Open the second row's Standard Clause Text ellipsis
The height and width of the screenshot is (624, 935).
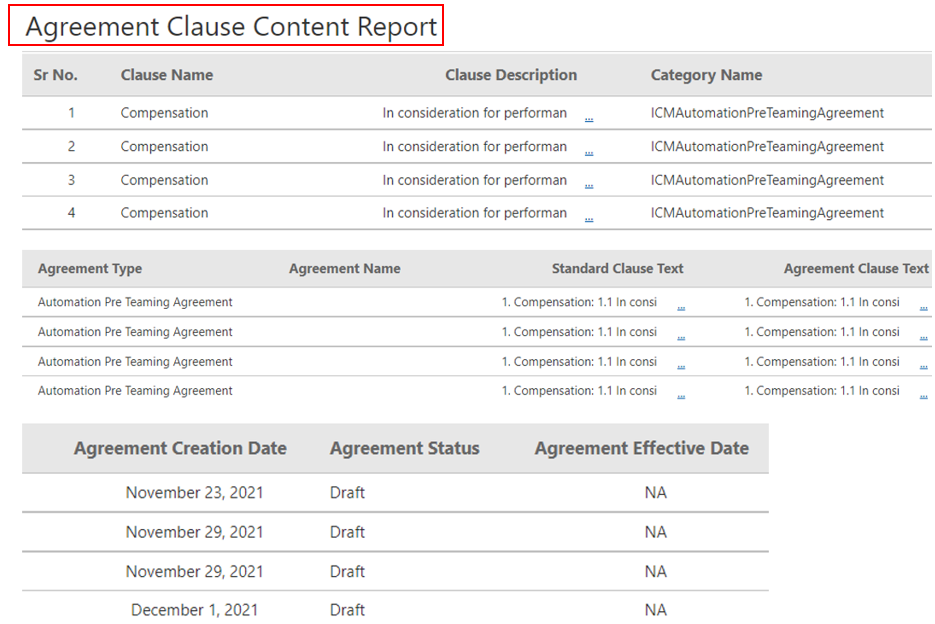pos(681,336)
